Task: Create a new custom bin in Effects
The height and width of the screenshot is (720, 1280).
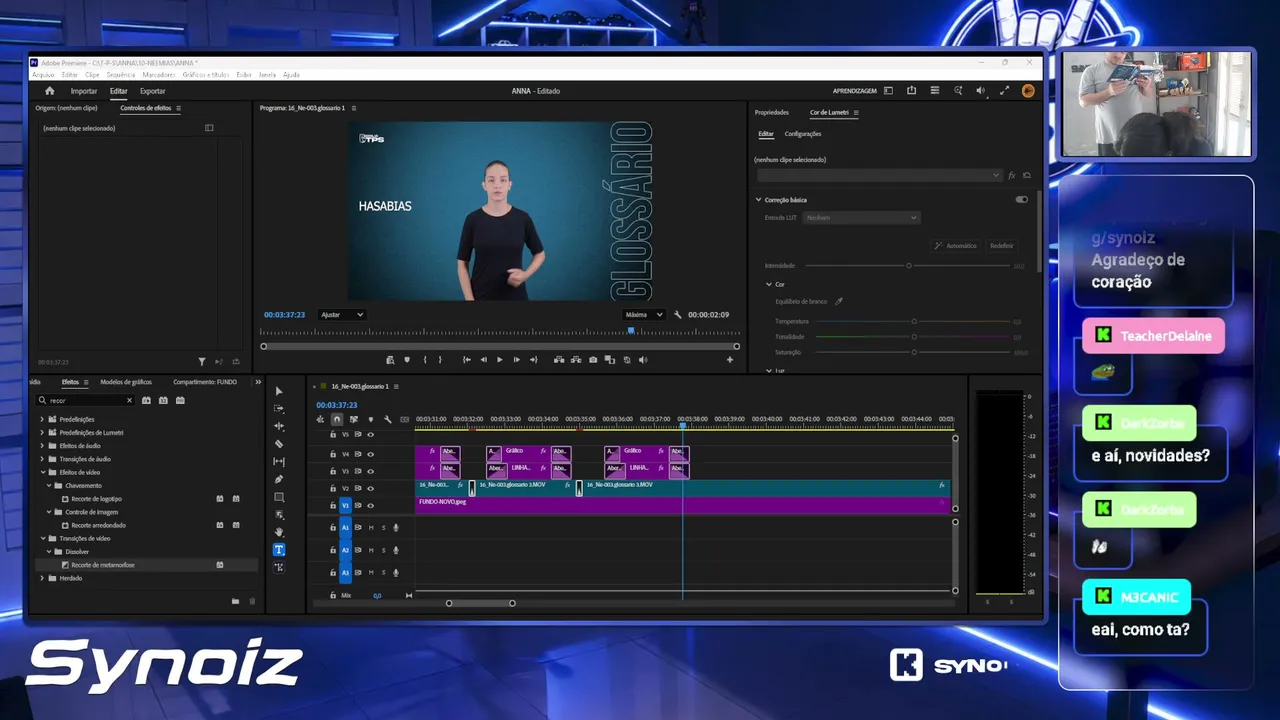Action: (236, 601)
